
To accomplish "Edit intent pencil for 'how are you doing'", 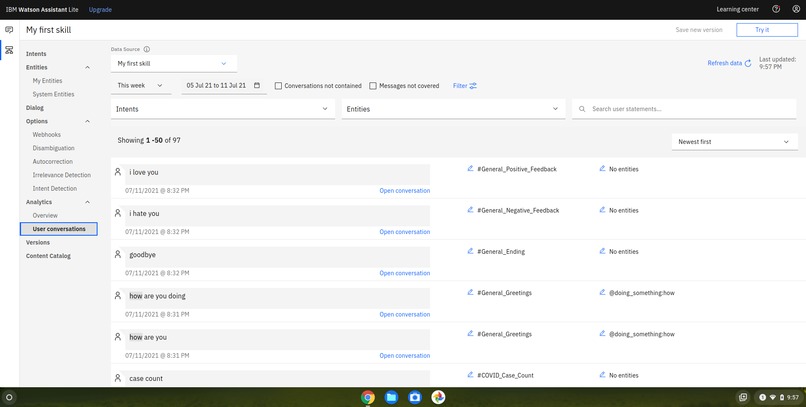I will [470, 292].
